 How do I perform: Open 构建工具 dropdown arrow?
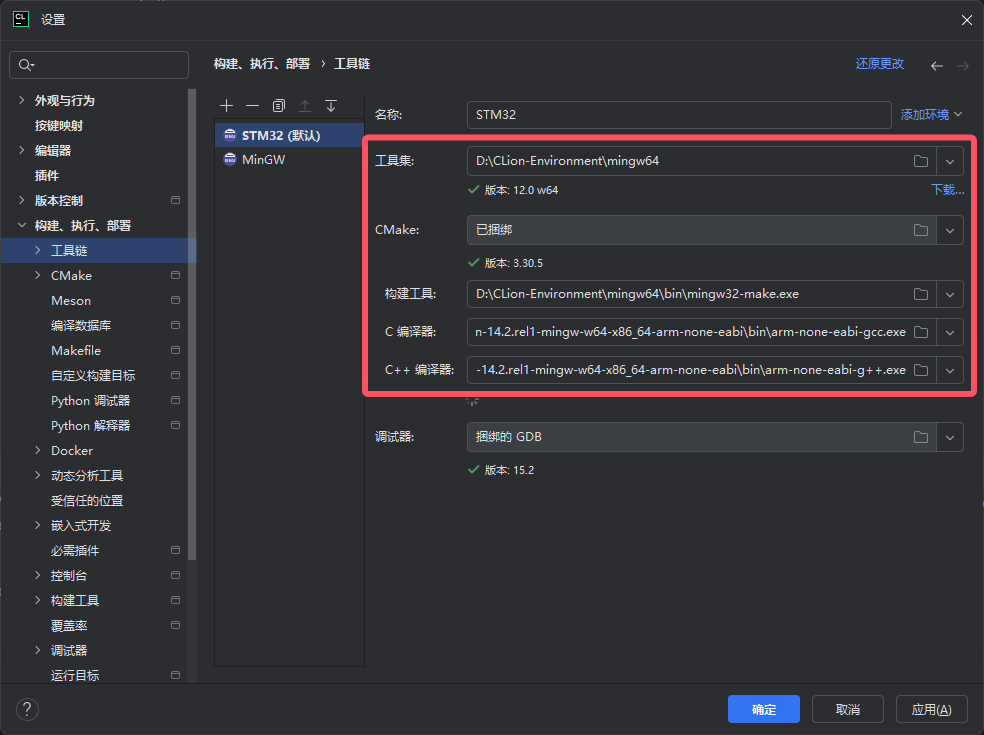click(x=950, y=294)
